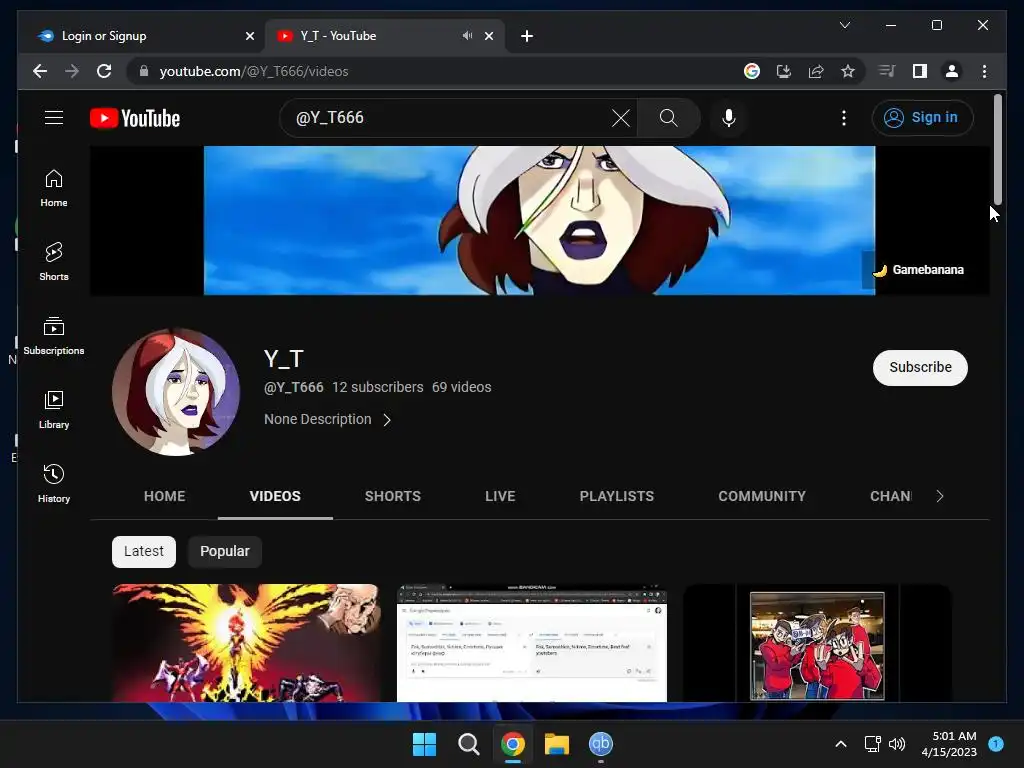Image resolution: width=1024 pixels, height=768 pixels.
Task: Open volume control in system tray
Action: pyautogui.click(x=897, y=744)
